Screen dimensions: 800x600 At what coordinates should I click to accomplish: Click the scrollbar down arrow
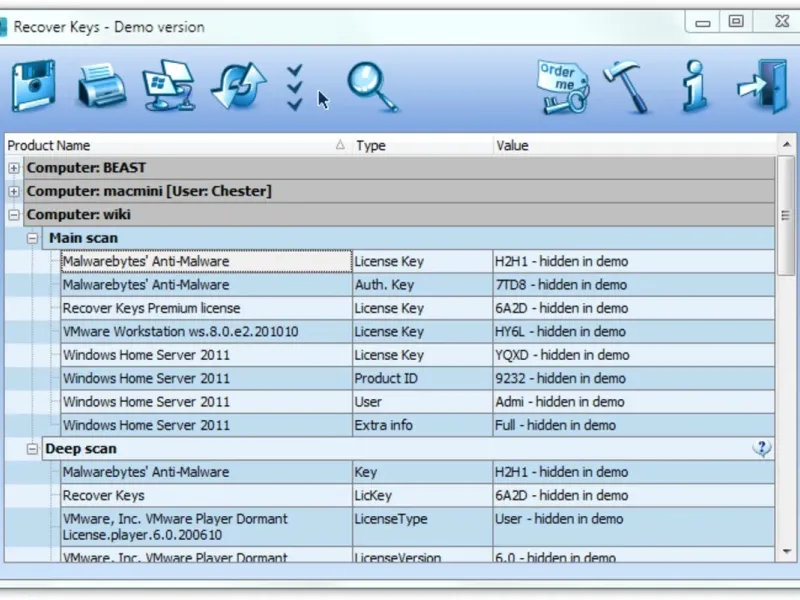(786, 552)
